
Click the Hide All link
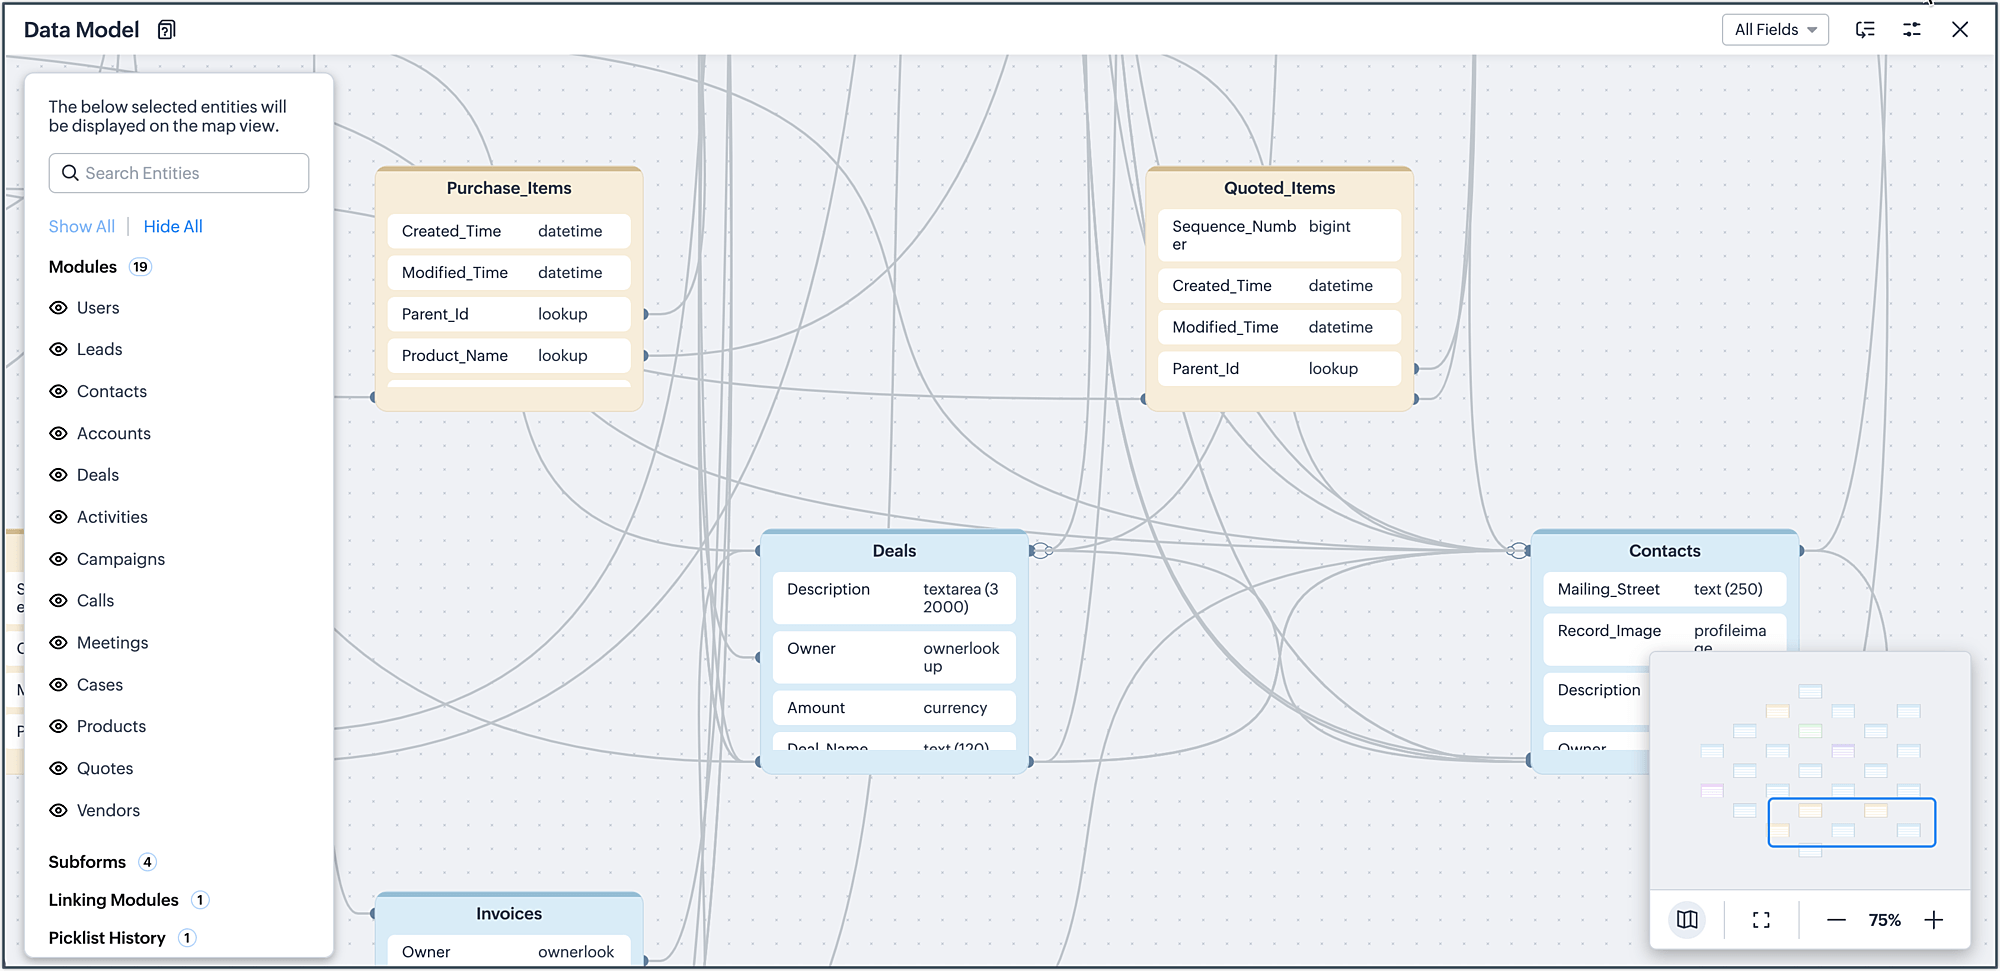(173, 227)
